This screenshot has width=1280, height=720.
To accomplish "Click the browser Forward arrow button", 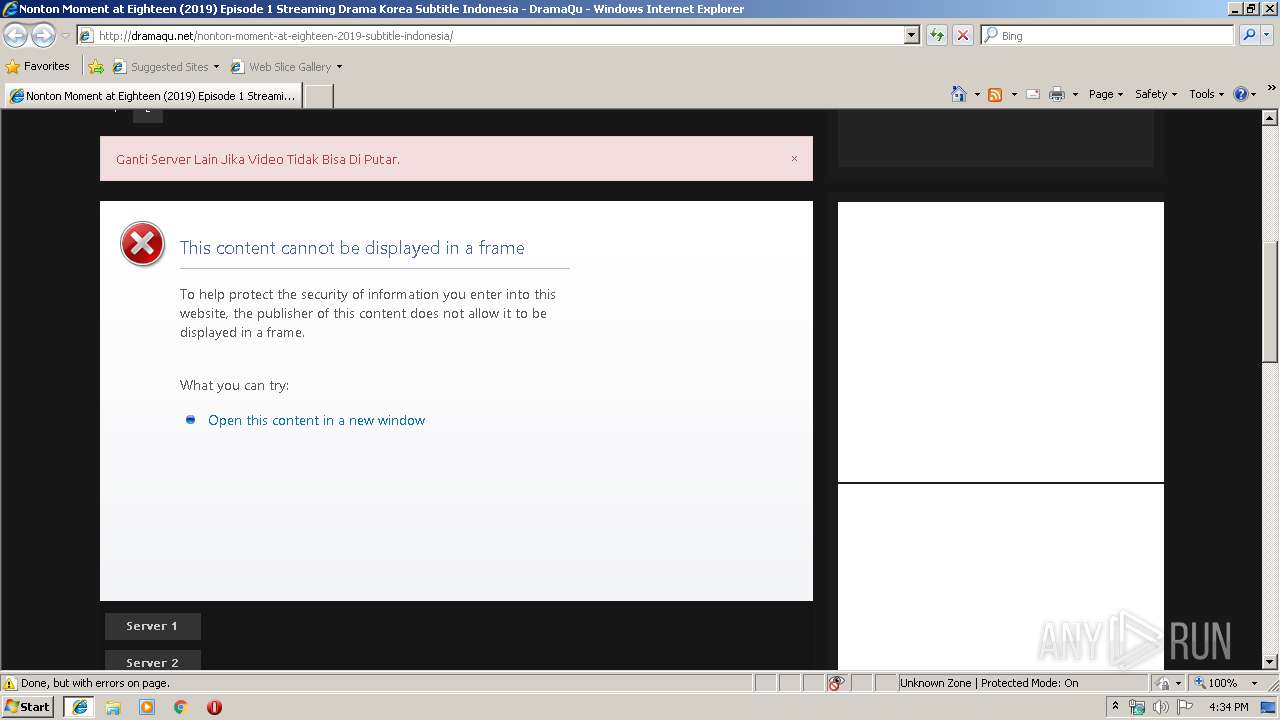I will tap(43, 35).
